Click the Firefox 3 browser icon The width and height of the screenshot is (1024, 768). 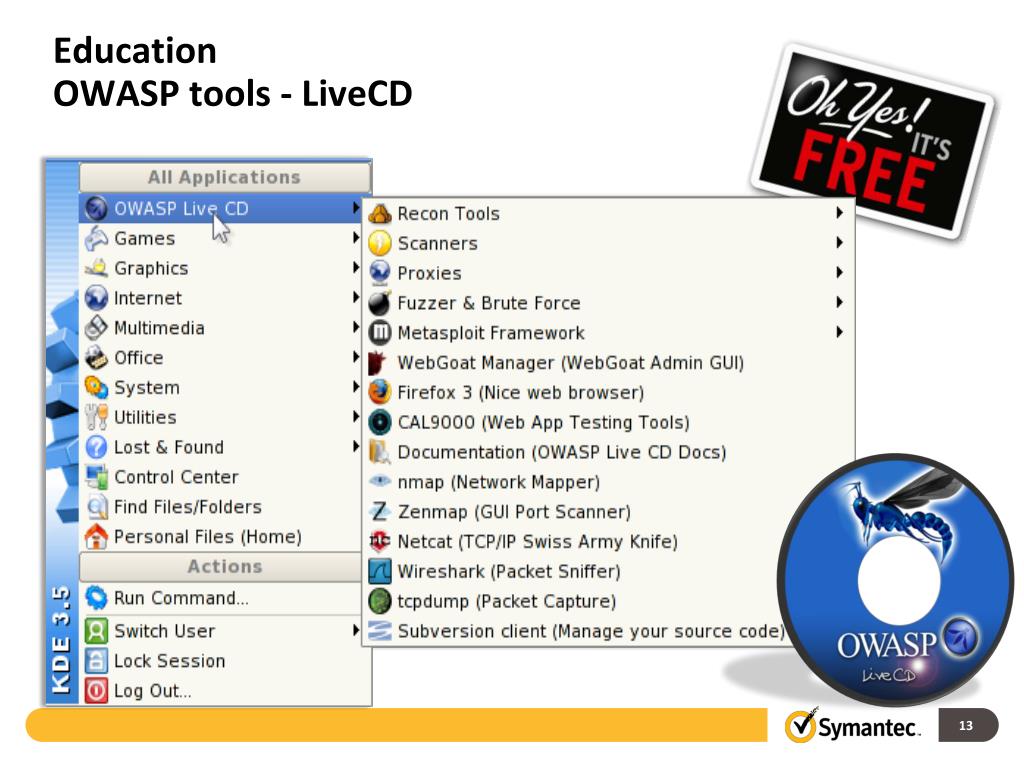[x=379, y=392]
